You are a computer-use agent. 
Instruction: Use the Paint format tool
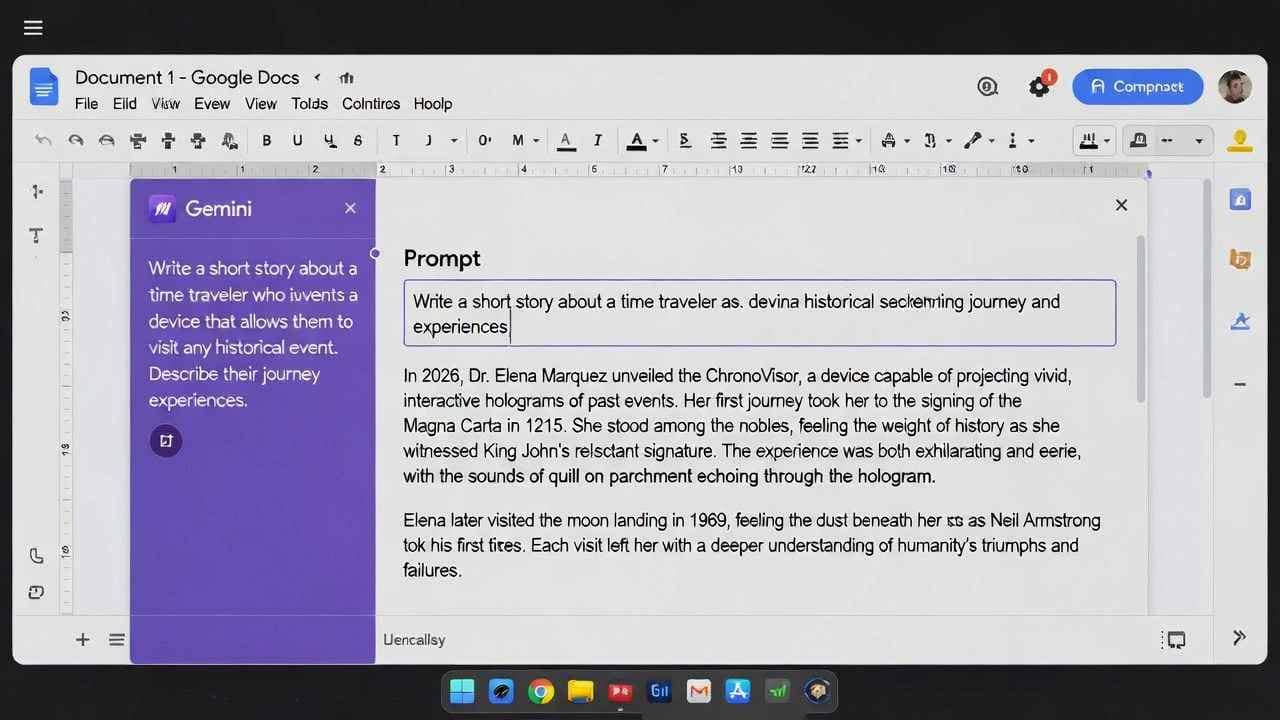coord(229,140)
